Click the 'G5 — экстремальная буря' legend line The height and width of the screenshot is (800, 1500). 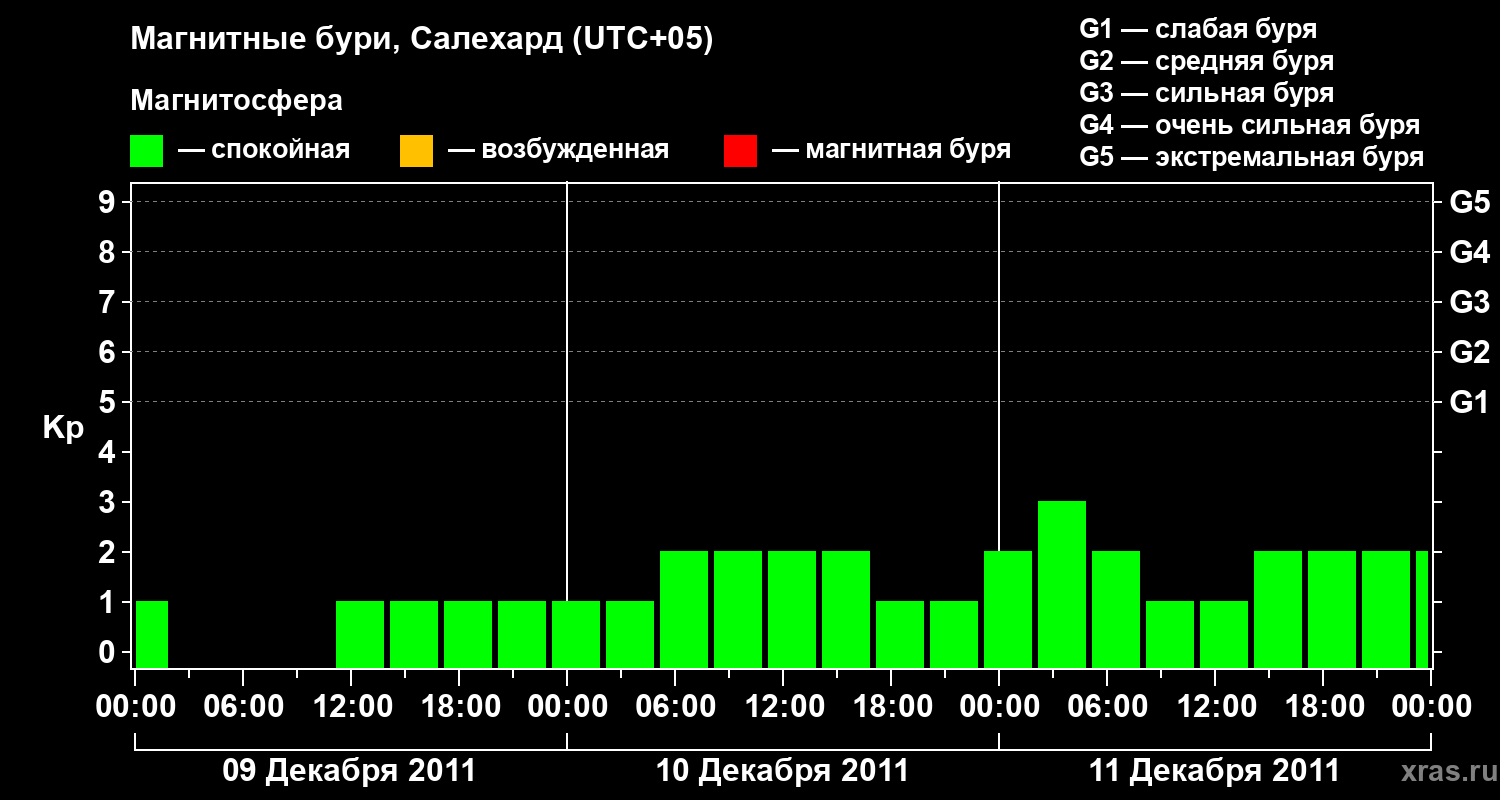pyautogui.click(x=1252, y=157)
